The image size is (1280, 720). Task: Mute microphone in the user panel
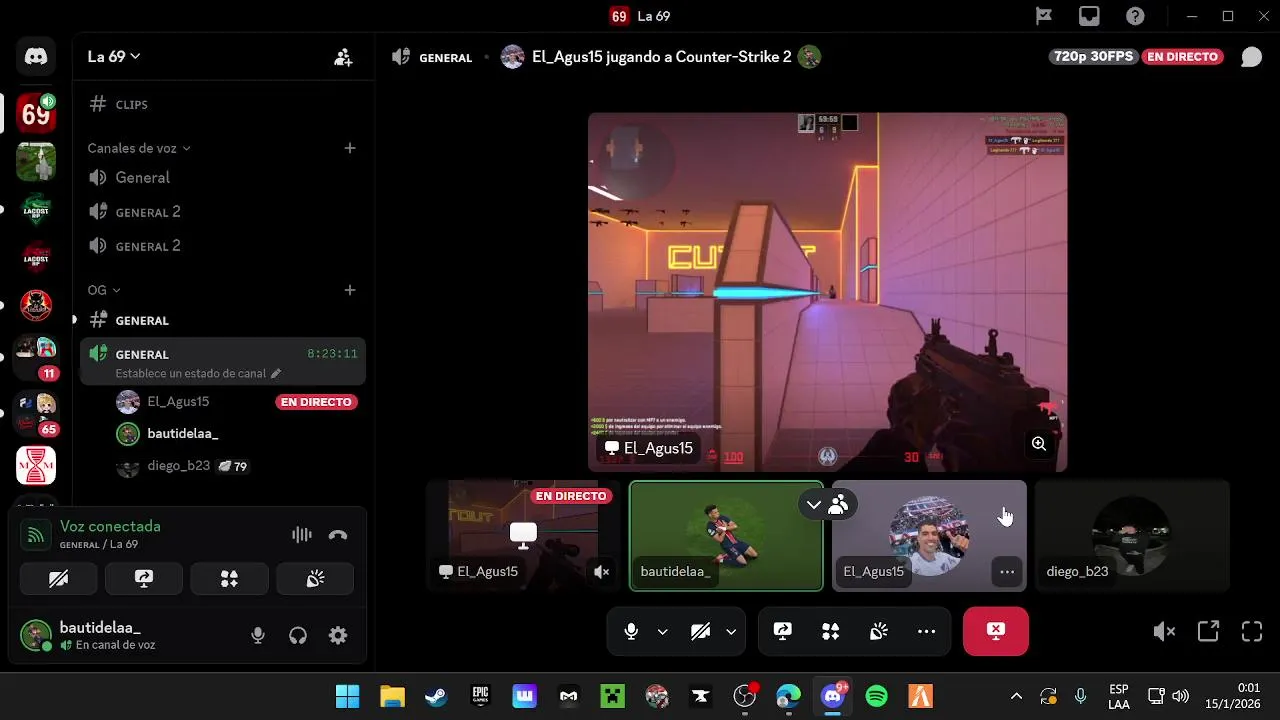(x=258, y=635)
